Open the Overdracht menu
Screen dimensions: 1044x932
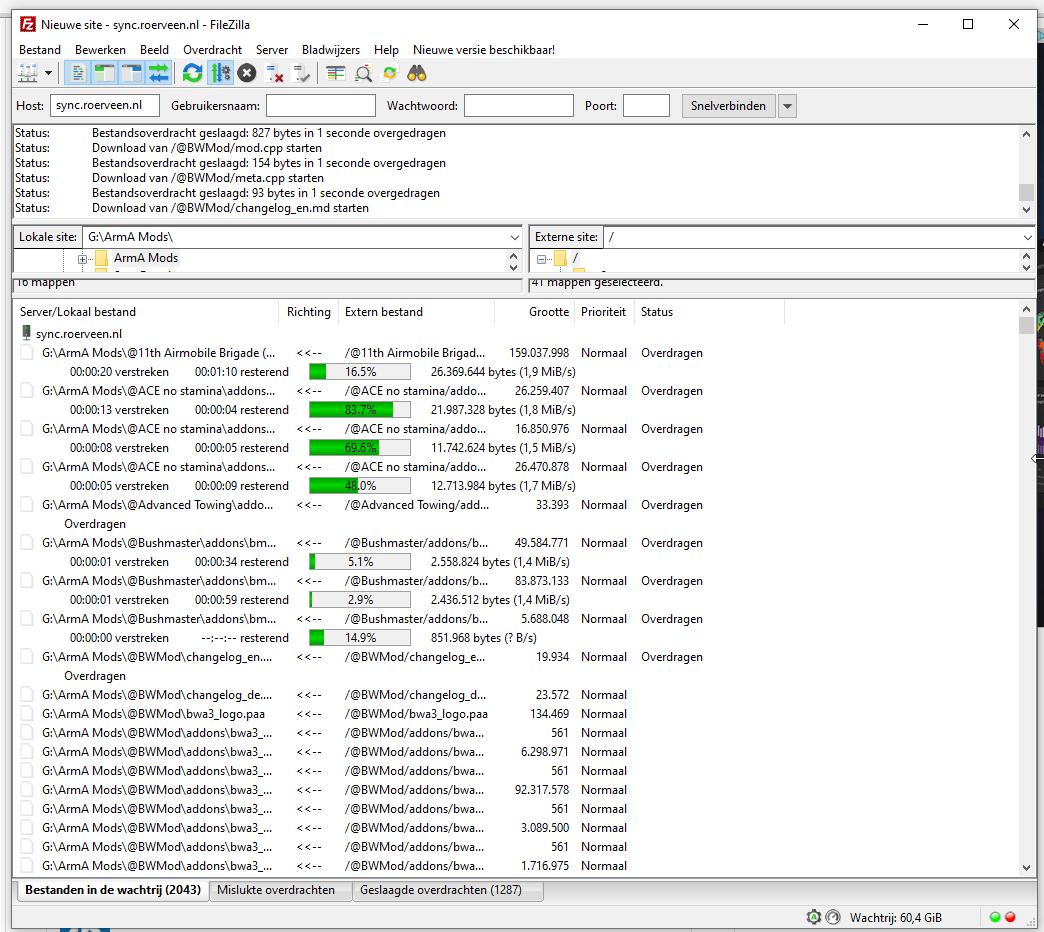(x=212, y=50)
